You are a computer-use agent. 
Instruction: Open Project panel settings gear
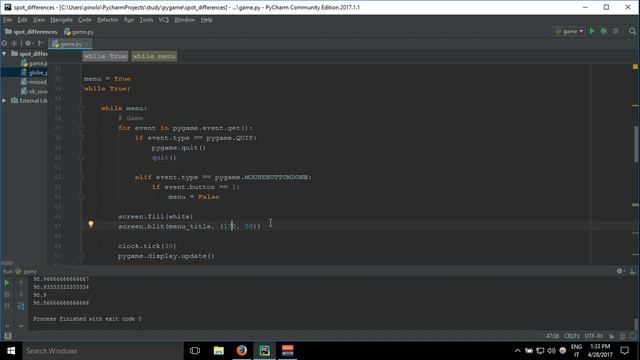pyautogui.click(x=28, y=43)
